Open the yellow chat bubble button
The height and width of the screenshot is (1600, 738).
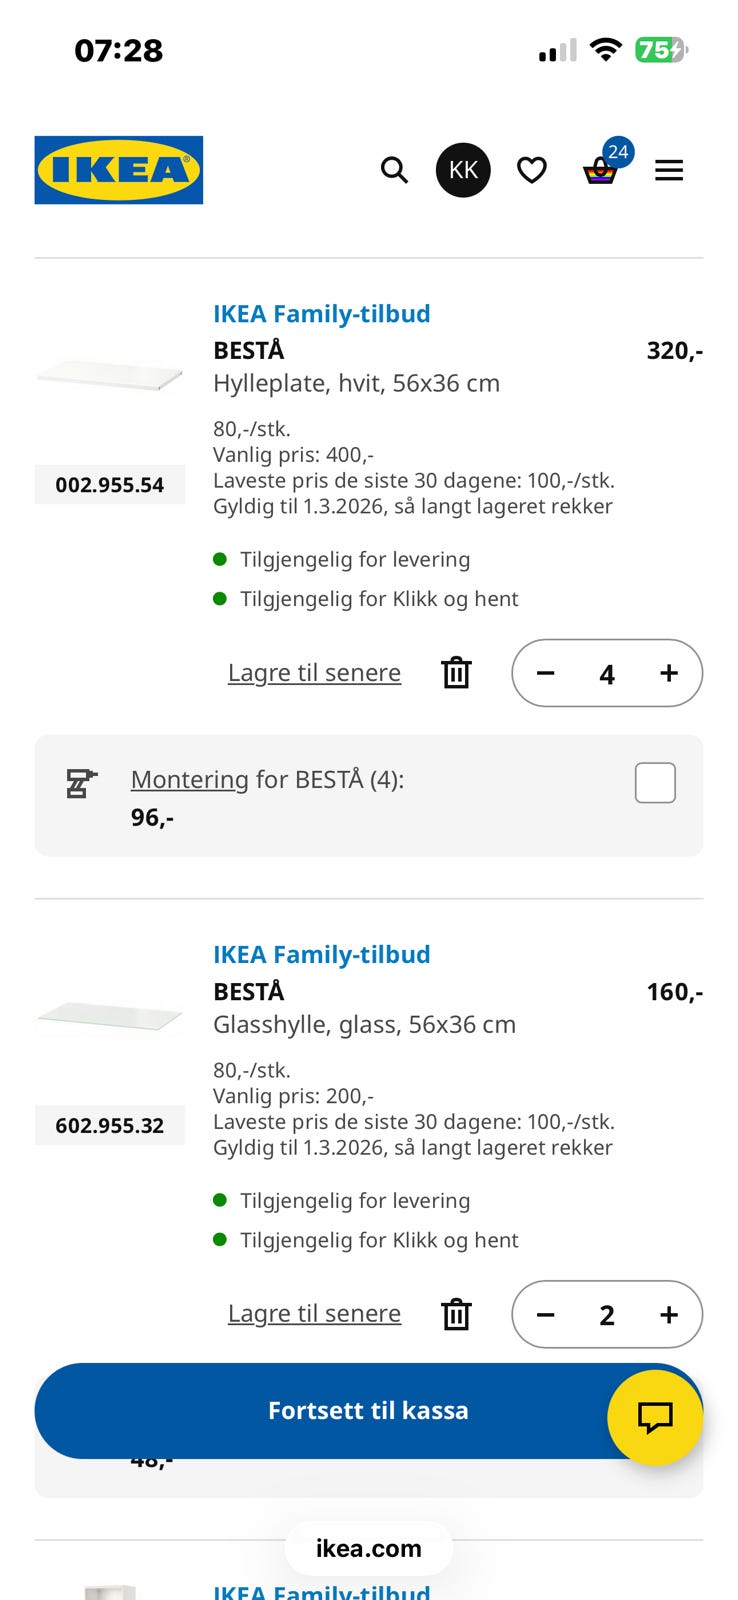tap(655, 1417)
